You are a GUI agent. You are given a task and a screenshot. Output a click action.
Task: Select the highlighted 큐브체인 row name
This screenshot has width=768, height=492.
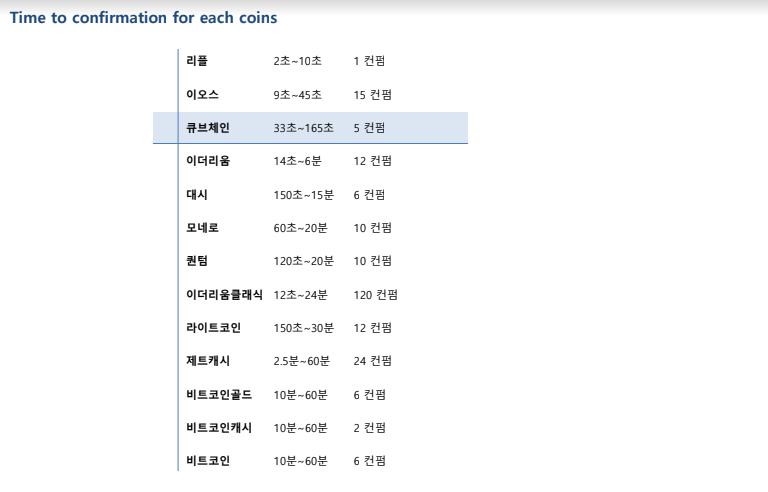click(208, 128)
